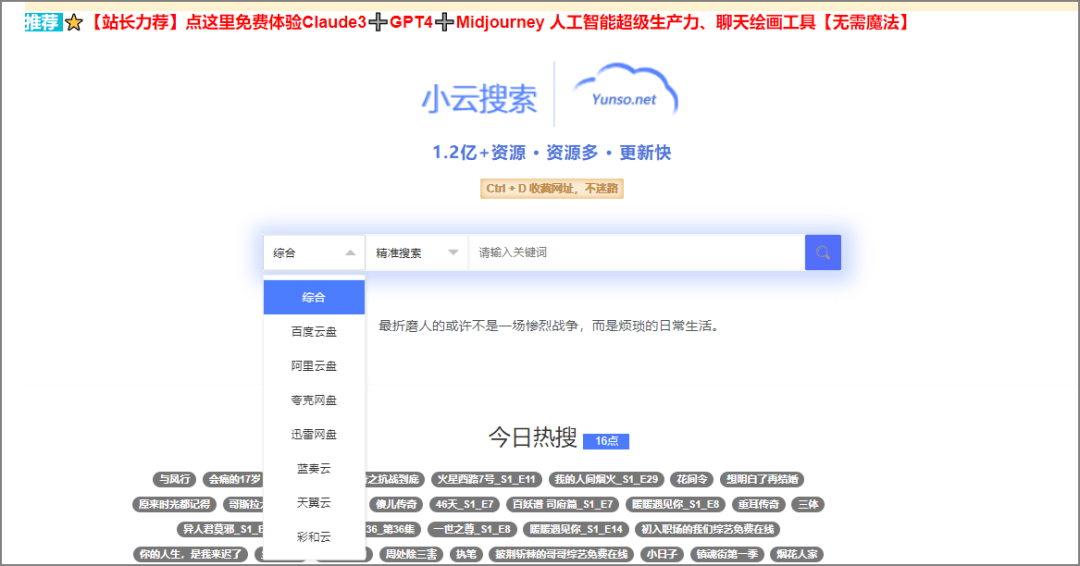Open hot search tag 你的人生，是我来迟了
This screenshot has height=566, width=1080.
click(x=190, y=554)
